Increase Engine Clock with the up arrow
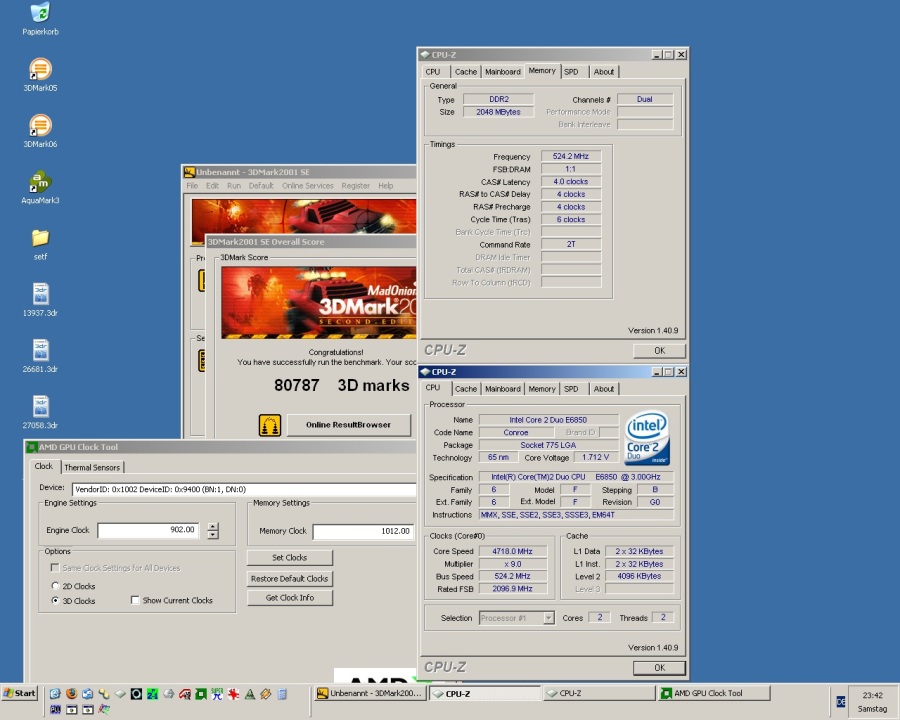The image size is (900, 720). [x=213, y=527]
